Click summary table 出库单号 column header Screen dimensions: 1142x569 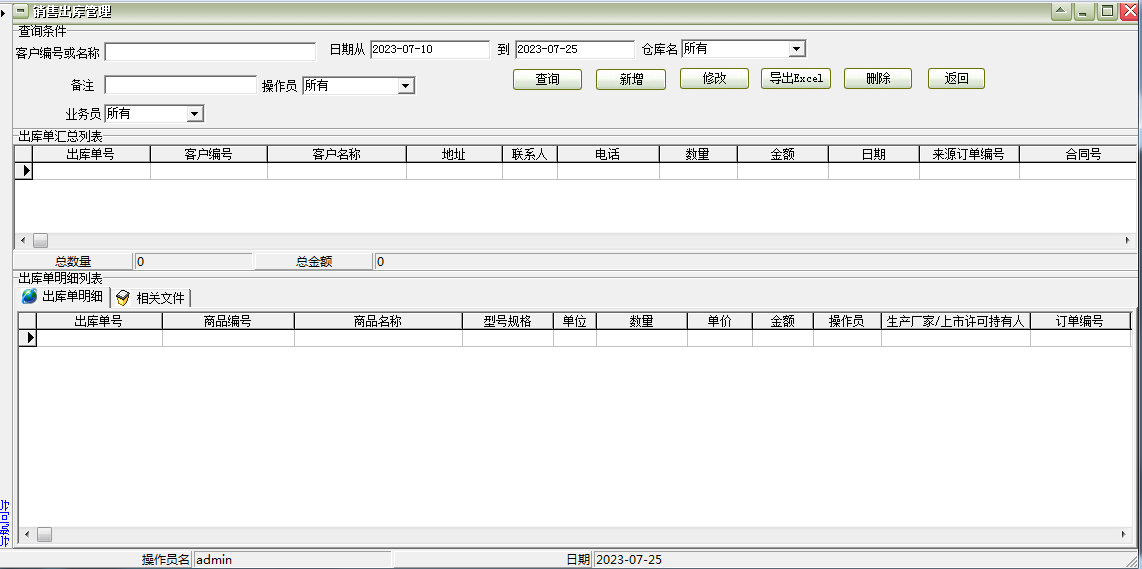[x=91, y=154]
